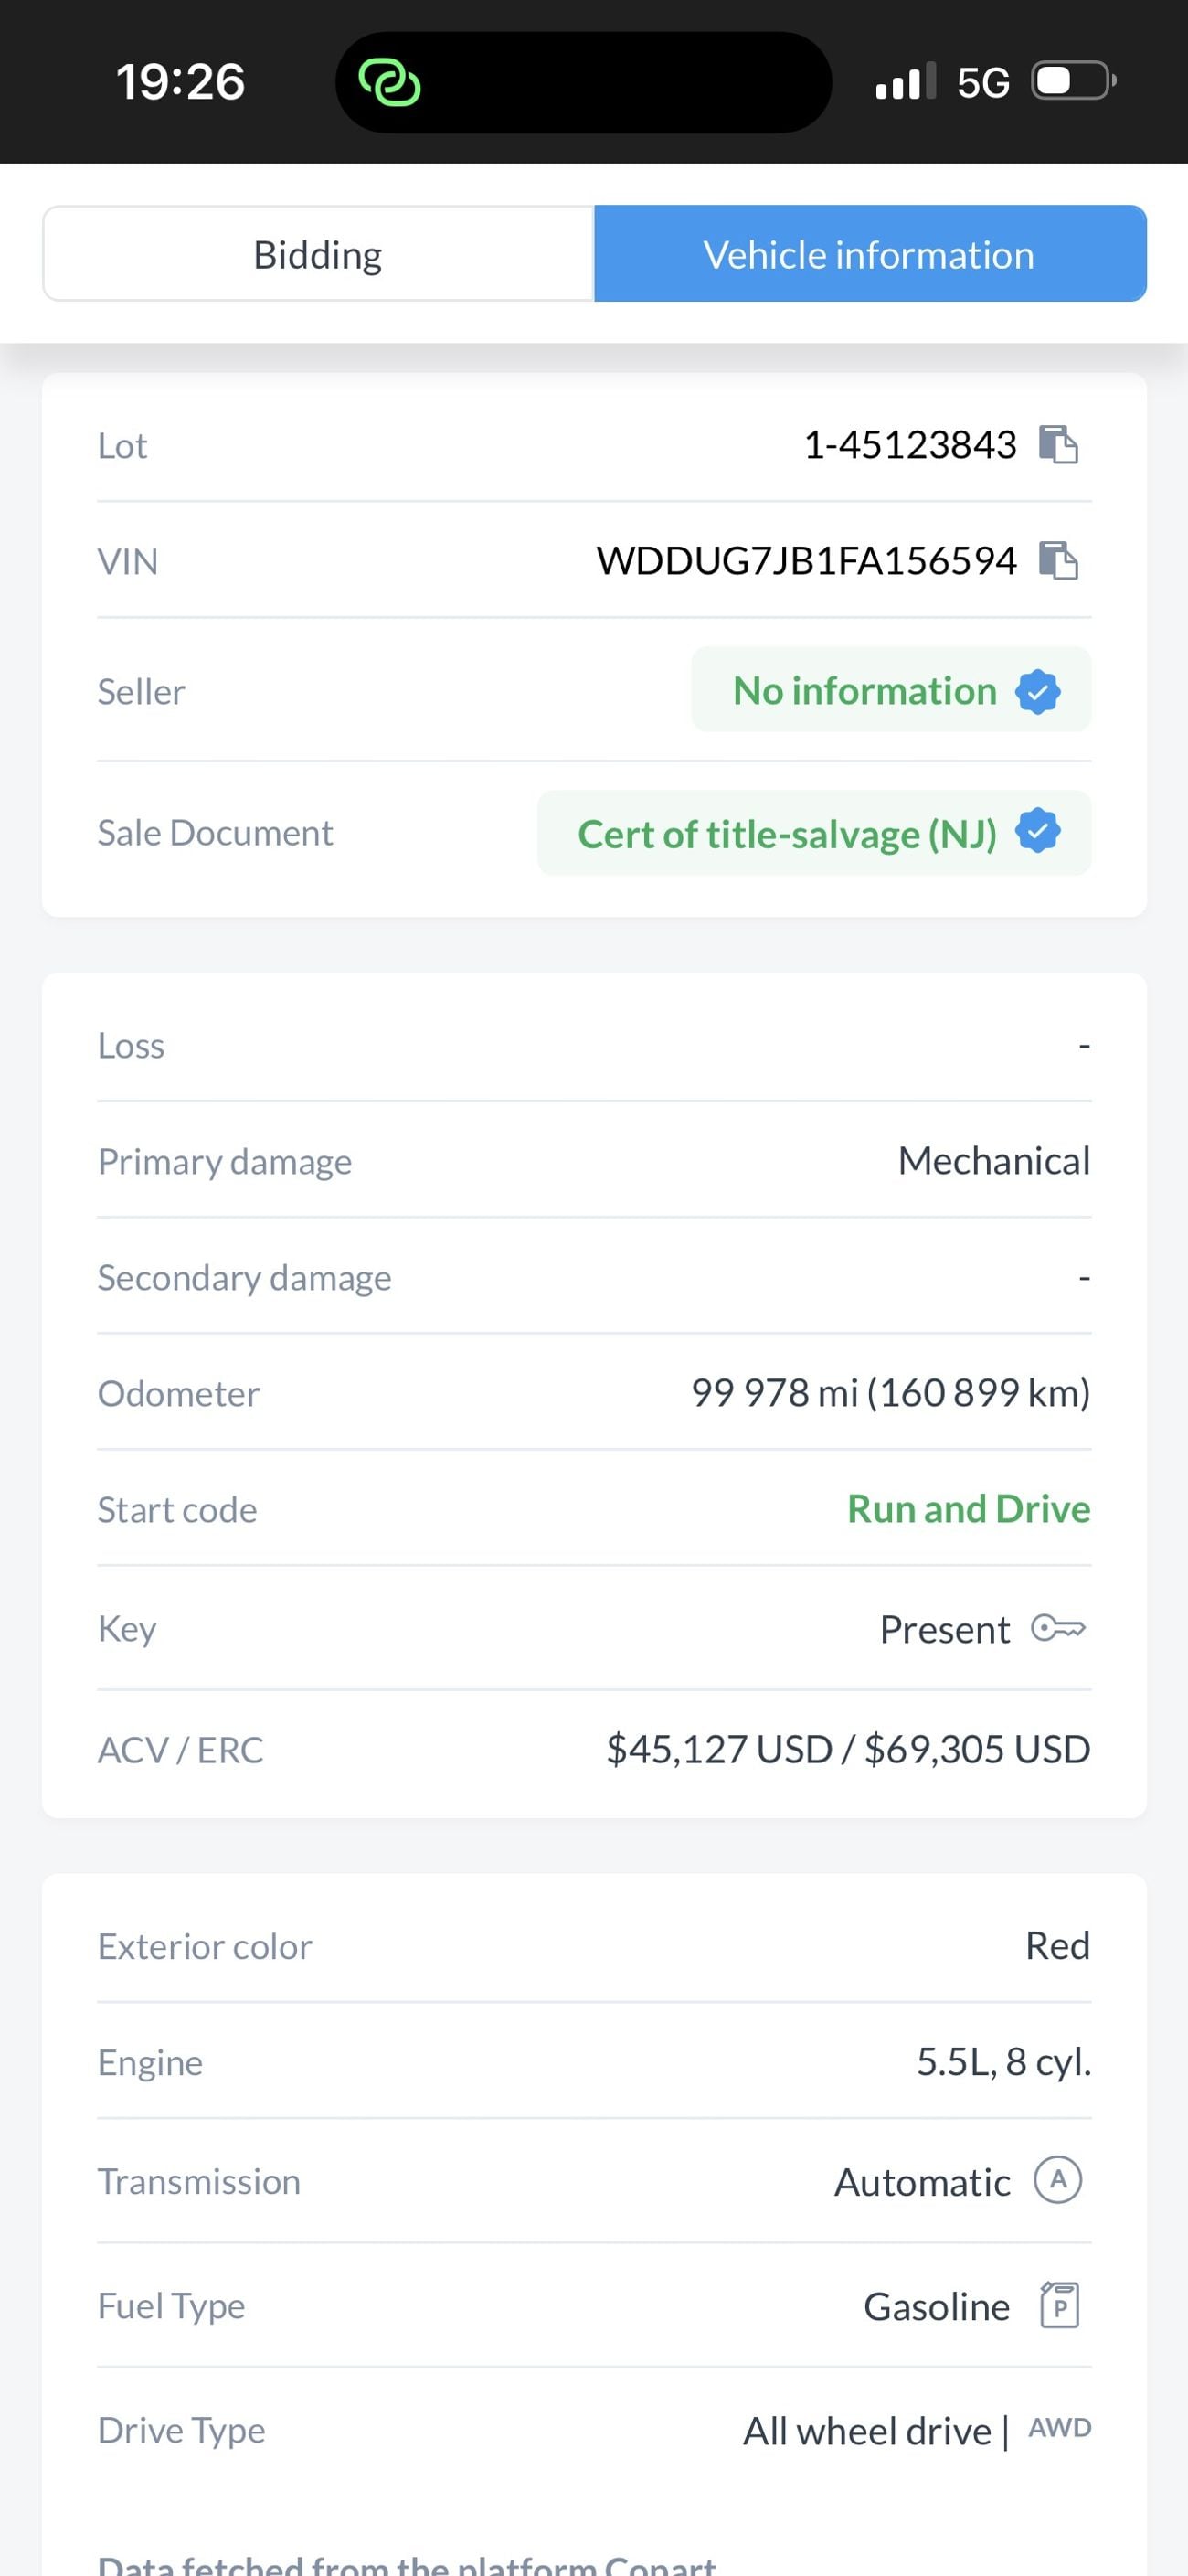Copy the Lot number using copy icon
The image size is (1188, 2576).
click(x=1058, y=444)
